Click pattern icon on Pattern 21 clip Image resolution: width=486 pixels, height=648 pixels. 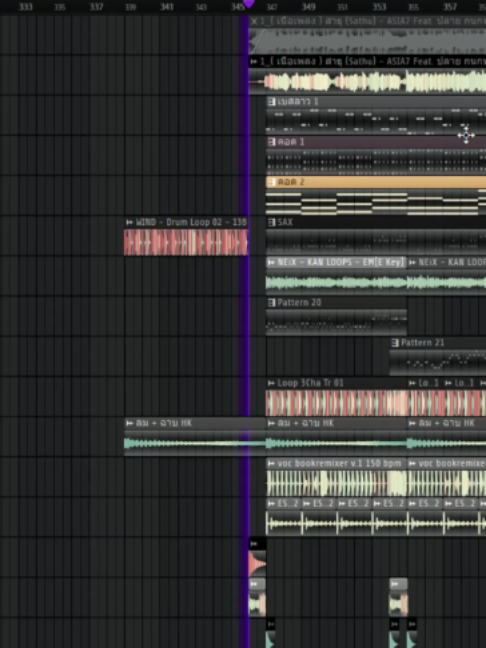395,343
